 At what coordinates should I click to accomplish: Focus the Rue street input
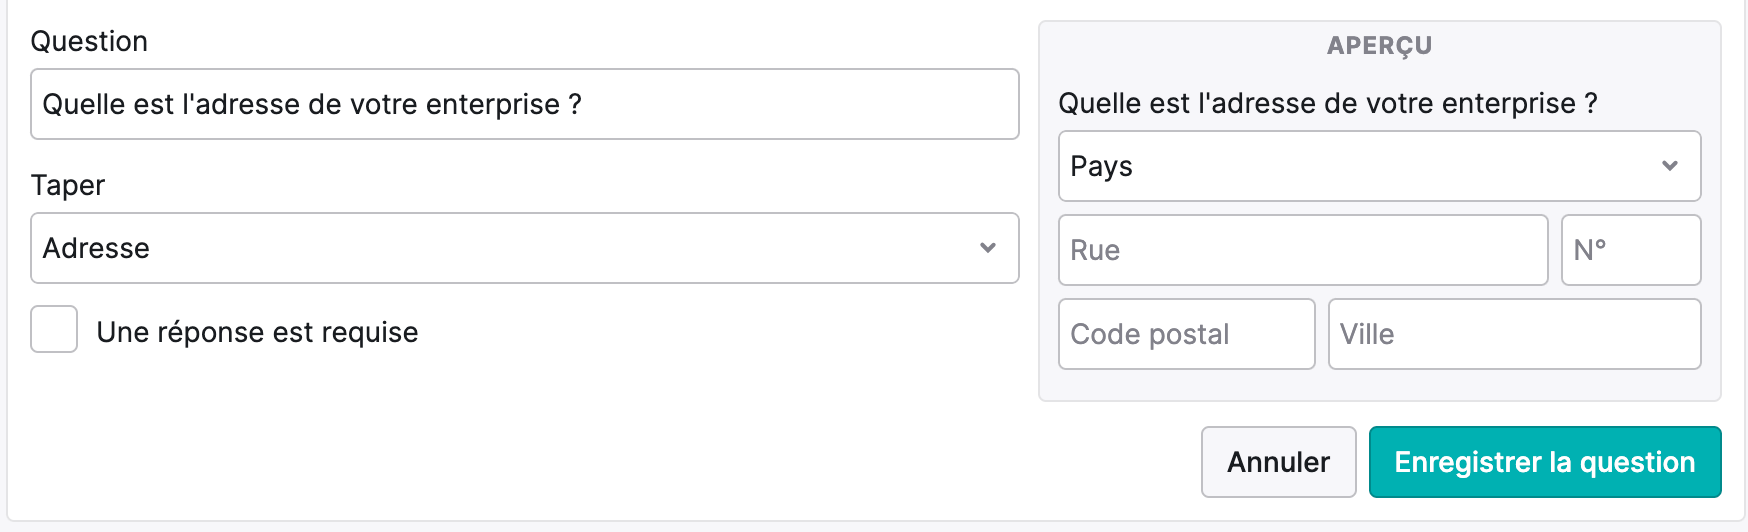click(x=1303, y=250)
